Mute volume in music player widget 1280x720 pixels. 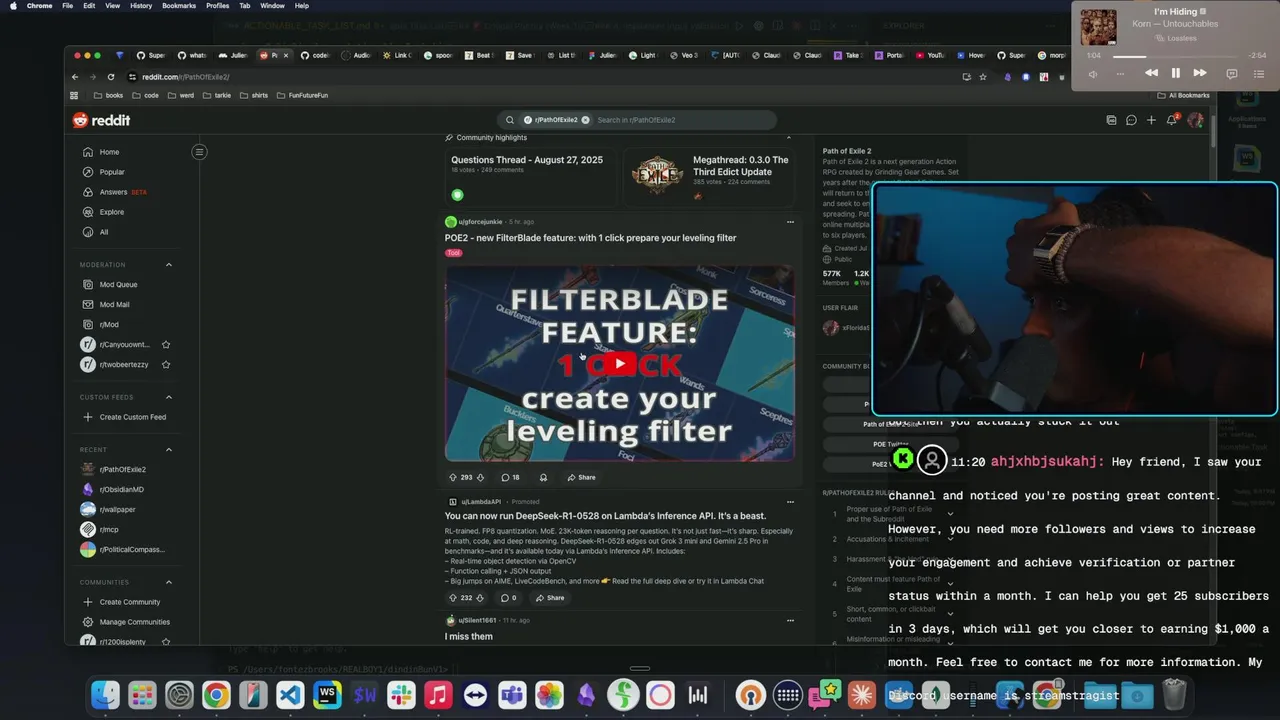(1092, 73)
